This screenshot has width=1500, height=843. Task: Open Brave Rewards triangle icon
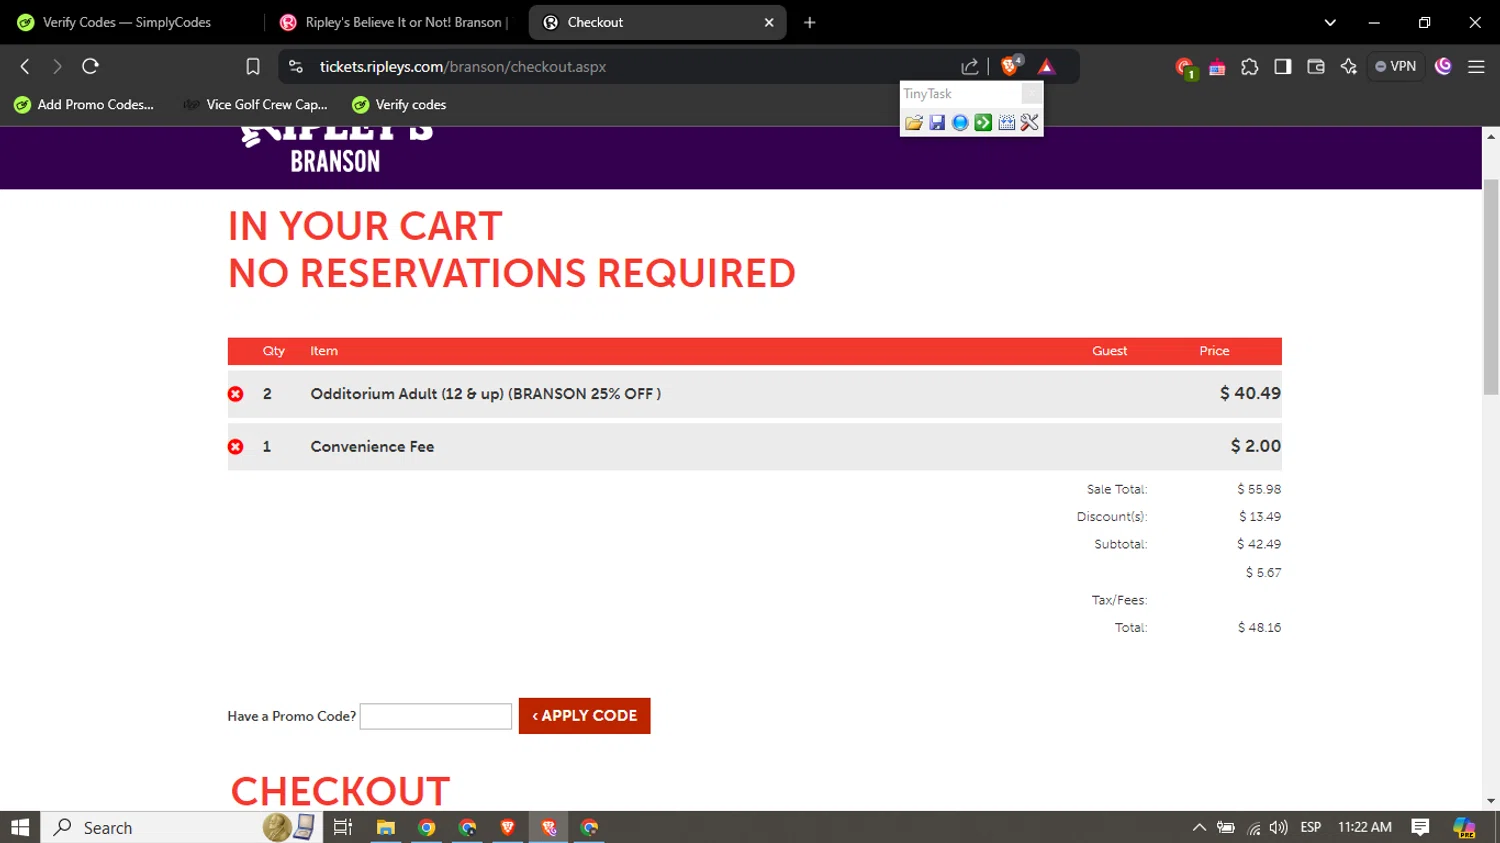pyautogui.click(x=1046, y=67)
